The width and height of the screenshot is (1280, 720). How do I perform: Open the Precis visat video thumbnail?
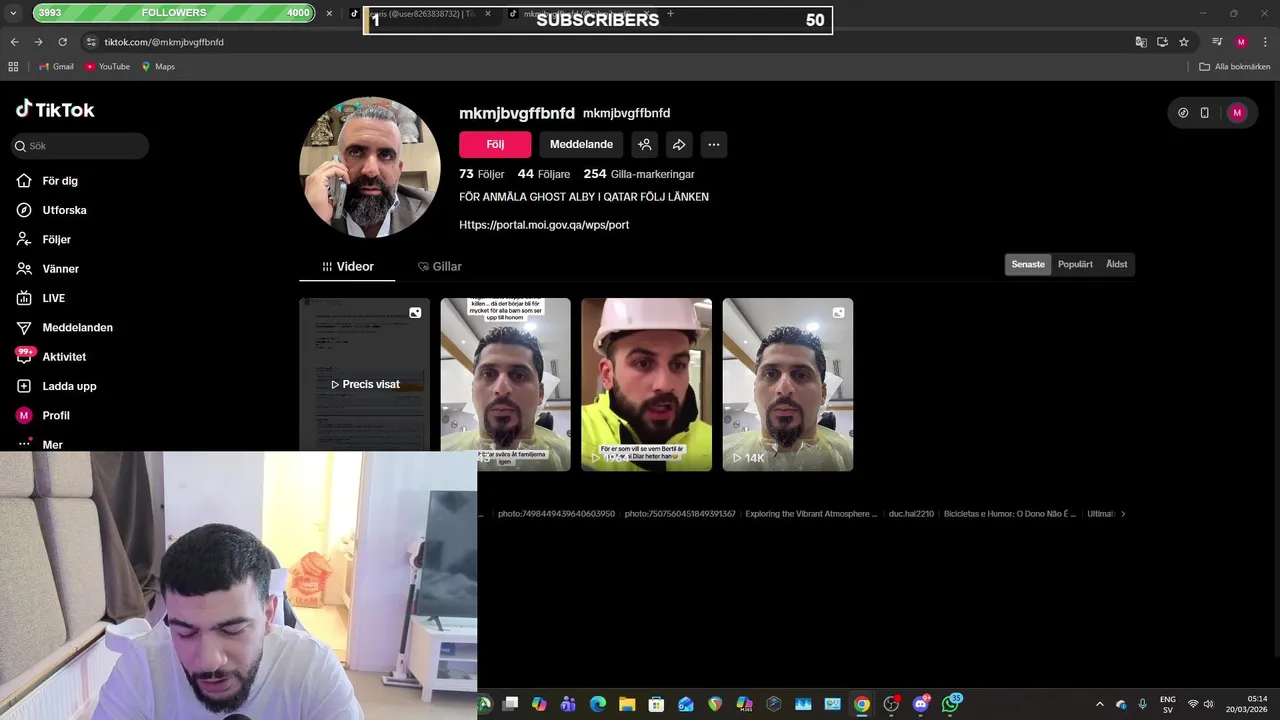point(365,376)
